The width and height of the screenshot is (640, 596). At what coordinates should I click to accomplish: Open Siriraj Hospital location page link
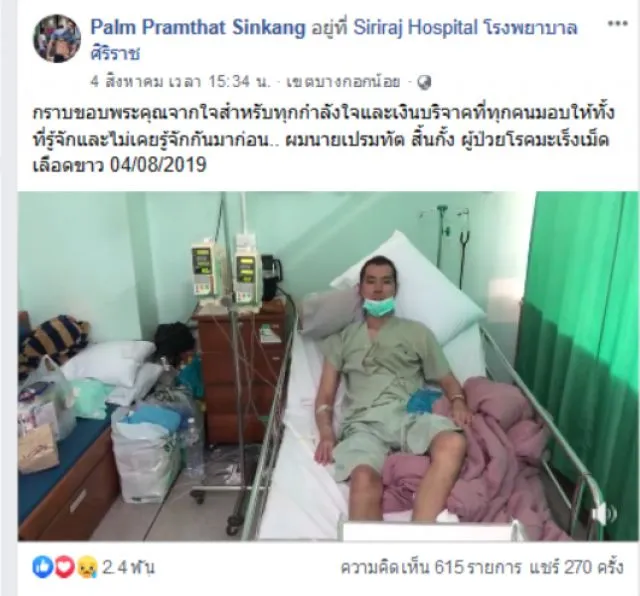[415, 28]
